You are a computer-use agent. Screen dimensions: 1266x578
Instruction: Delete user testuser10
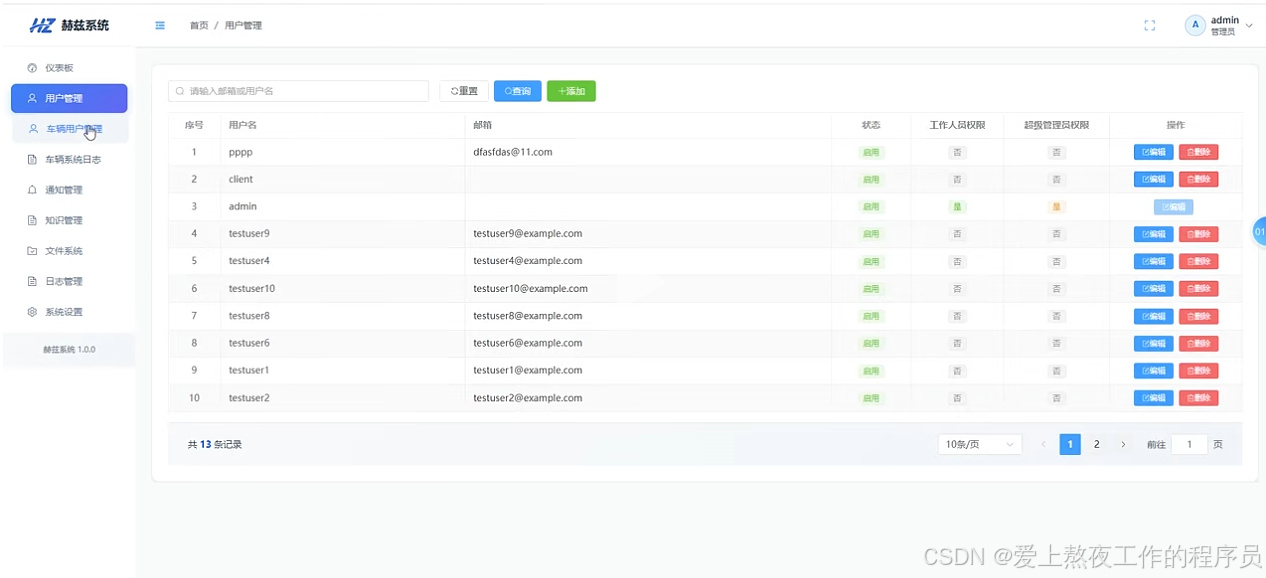coord(1198,288)
